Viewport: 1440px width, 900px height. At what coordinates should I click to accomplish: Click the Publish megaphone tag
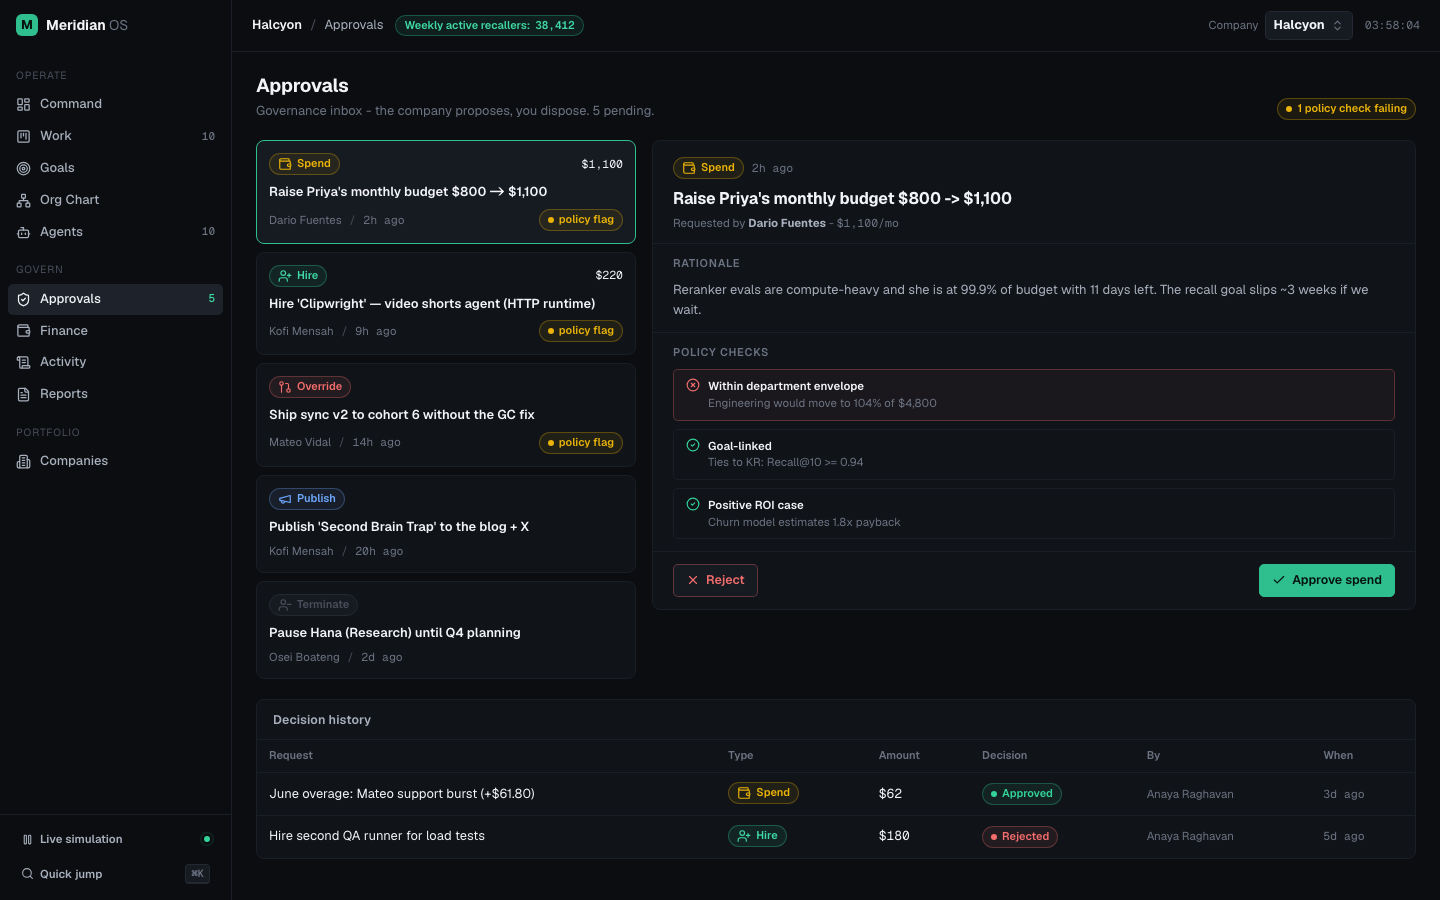click(x=307, y=499)
